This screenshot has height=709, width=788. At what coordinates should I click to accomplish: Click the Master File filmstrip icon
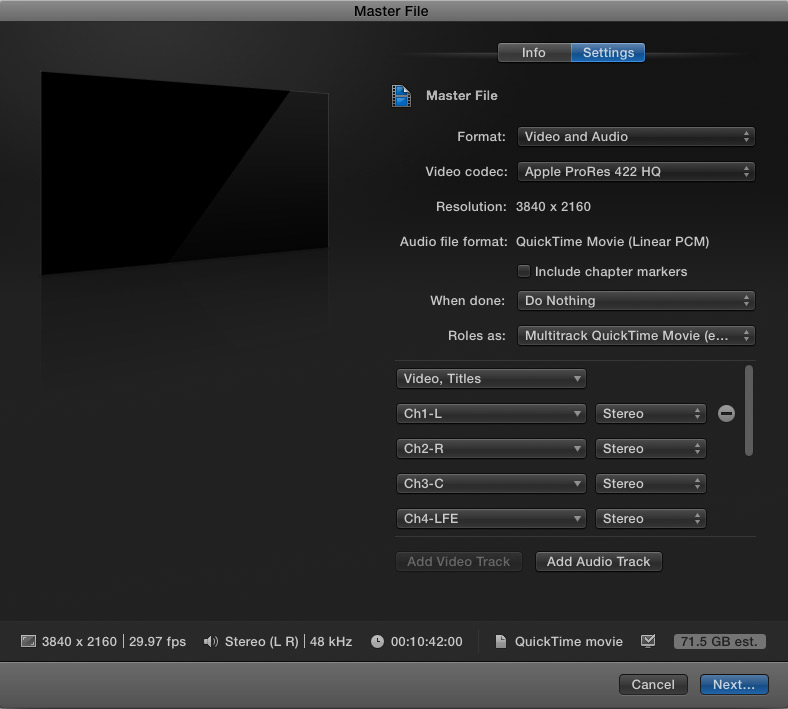point(401,96)
